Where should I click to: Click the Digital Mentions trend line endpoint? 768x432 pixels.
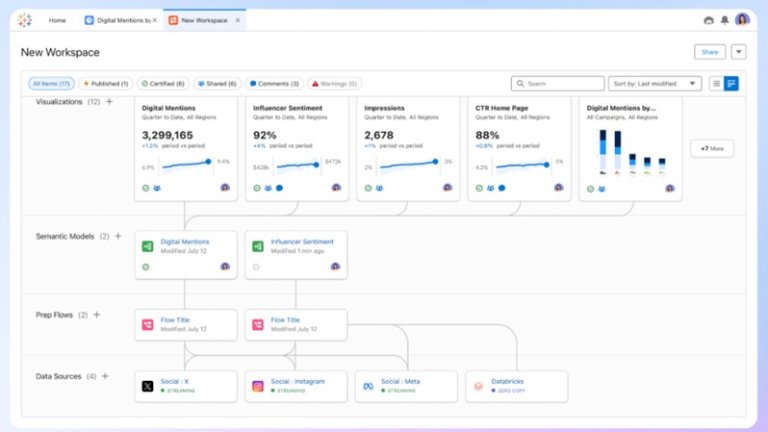pos(208,162)
